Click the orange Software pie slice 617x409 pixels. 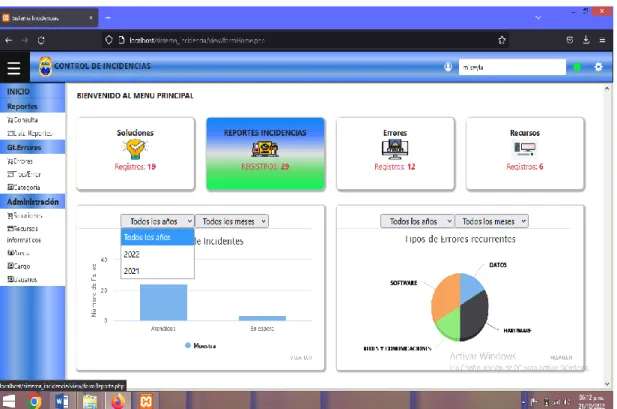coord(445,297)
